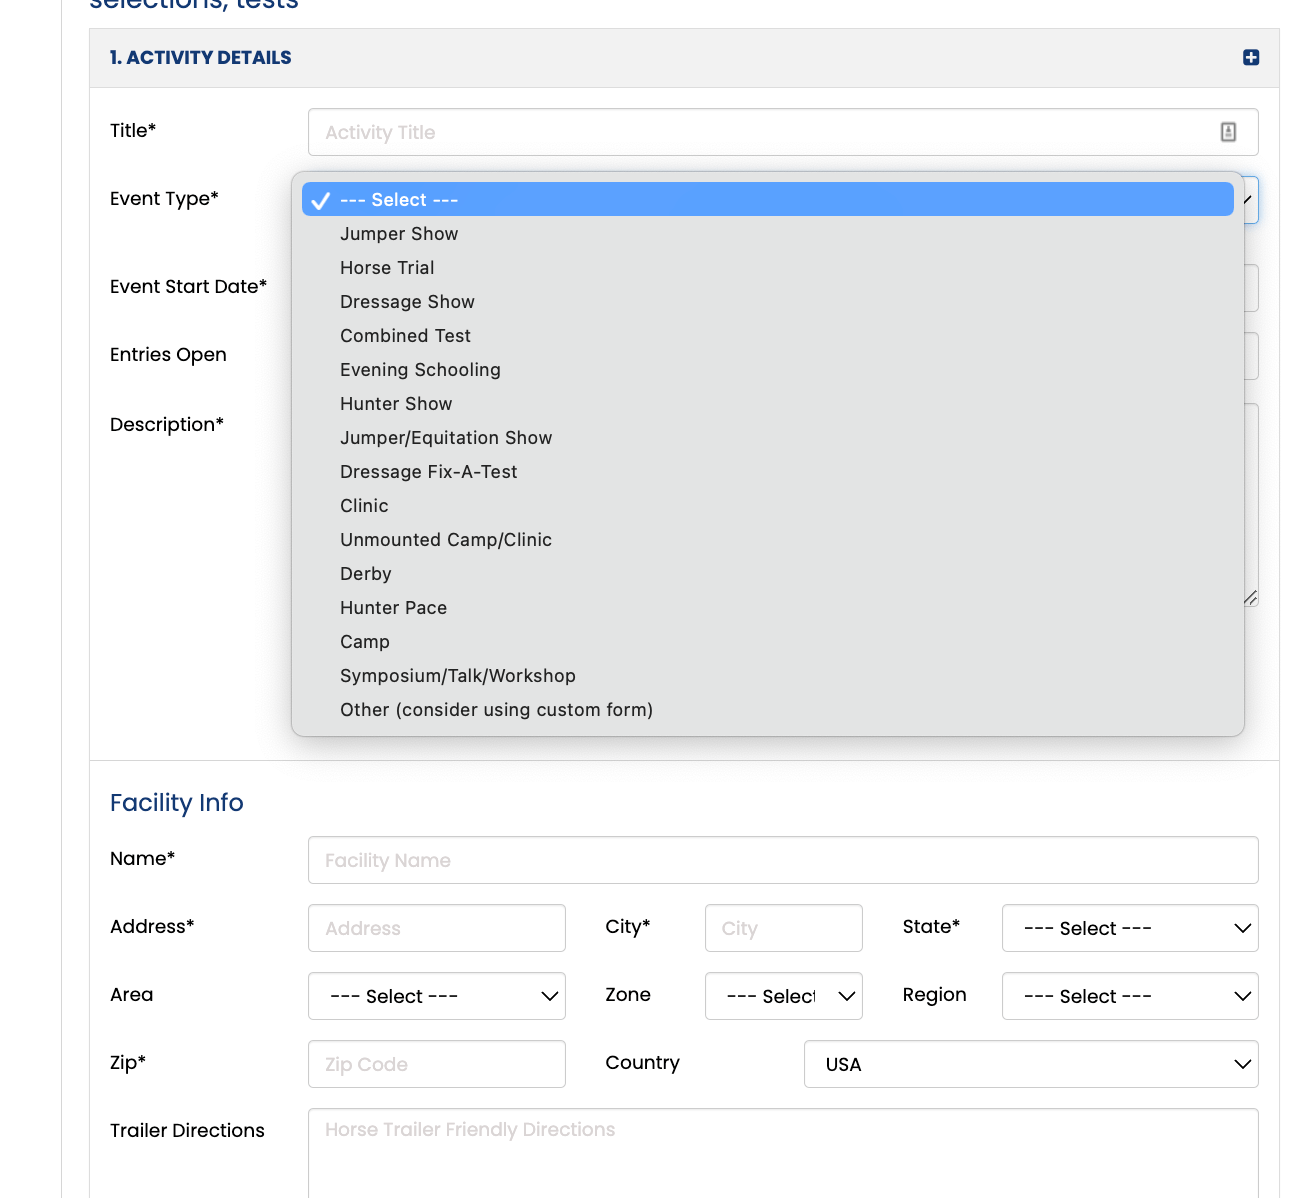Click the Description textarea resize handle
The image size is (1298, 1198).
click(x=1250, y=598)
